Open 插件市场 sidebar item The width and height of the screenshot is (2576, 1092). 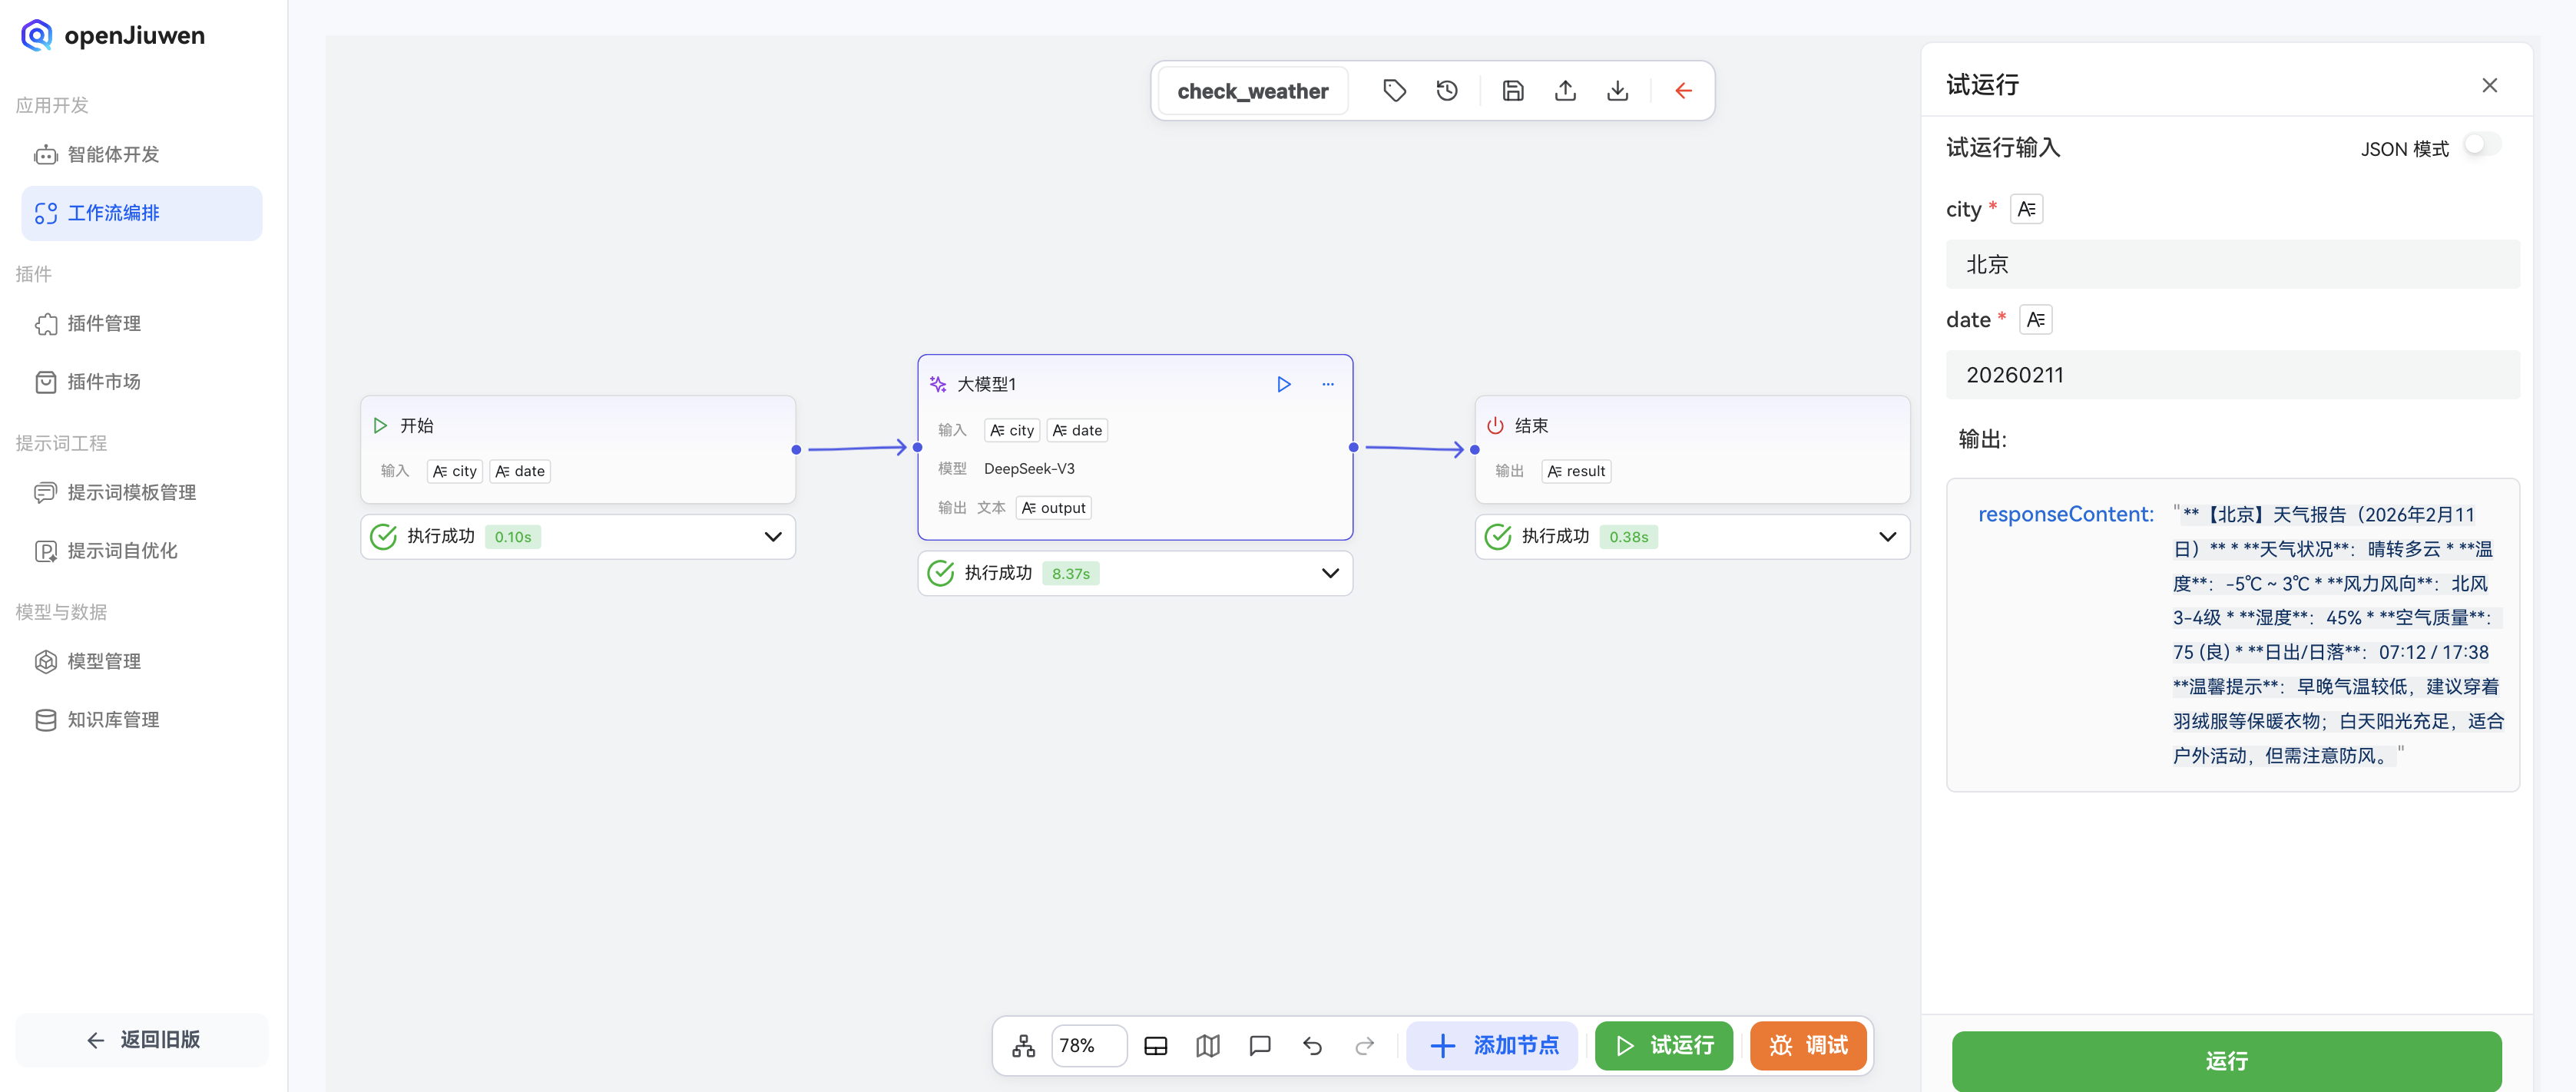tap(104, 382)
